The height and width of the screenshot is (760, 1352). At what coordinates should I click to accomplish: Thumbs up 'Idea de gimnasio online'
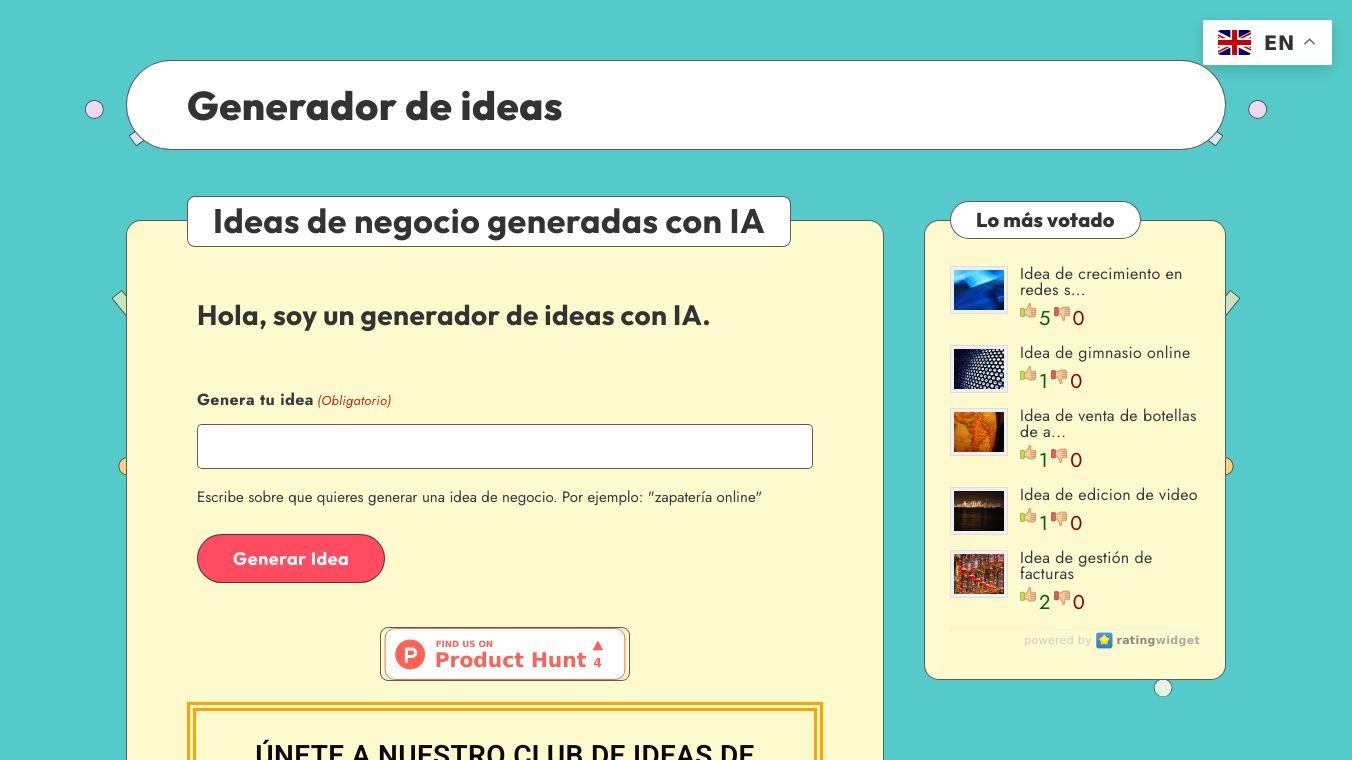point(1028,375)
